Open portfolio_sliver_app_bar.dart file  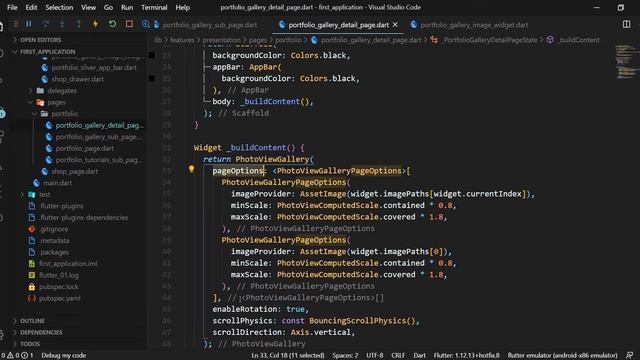(94, 68)
